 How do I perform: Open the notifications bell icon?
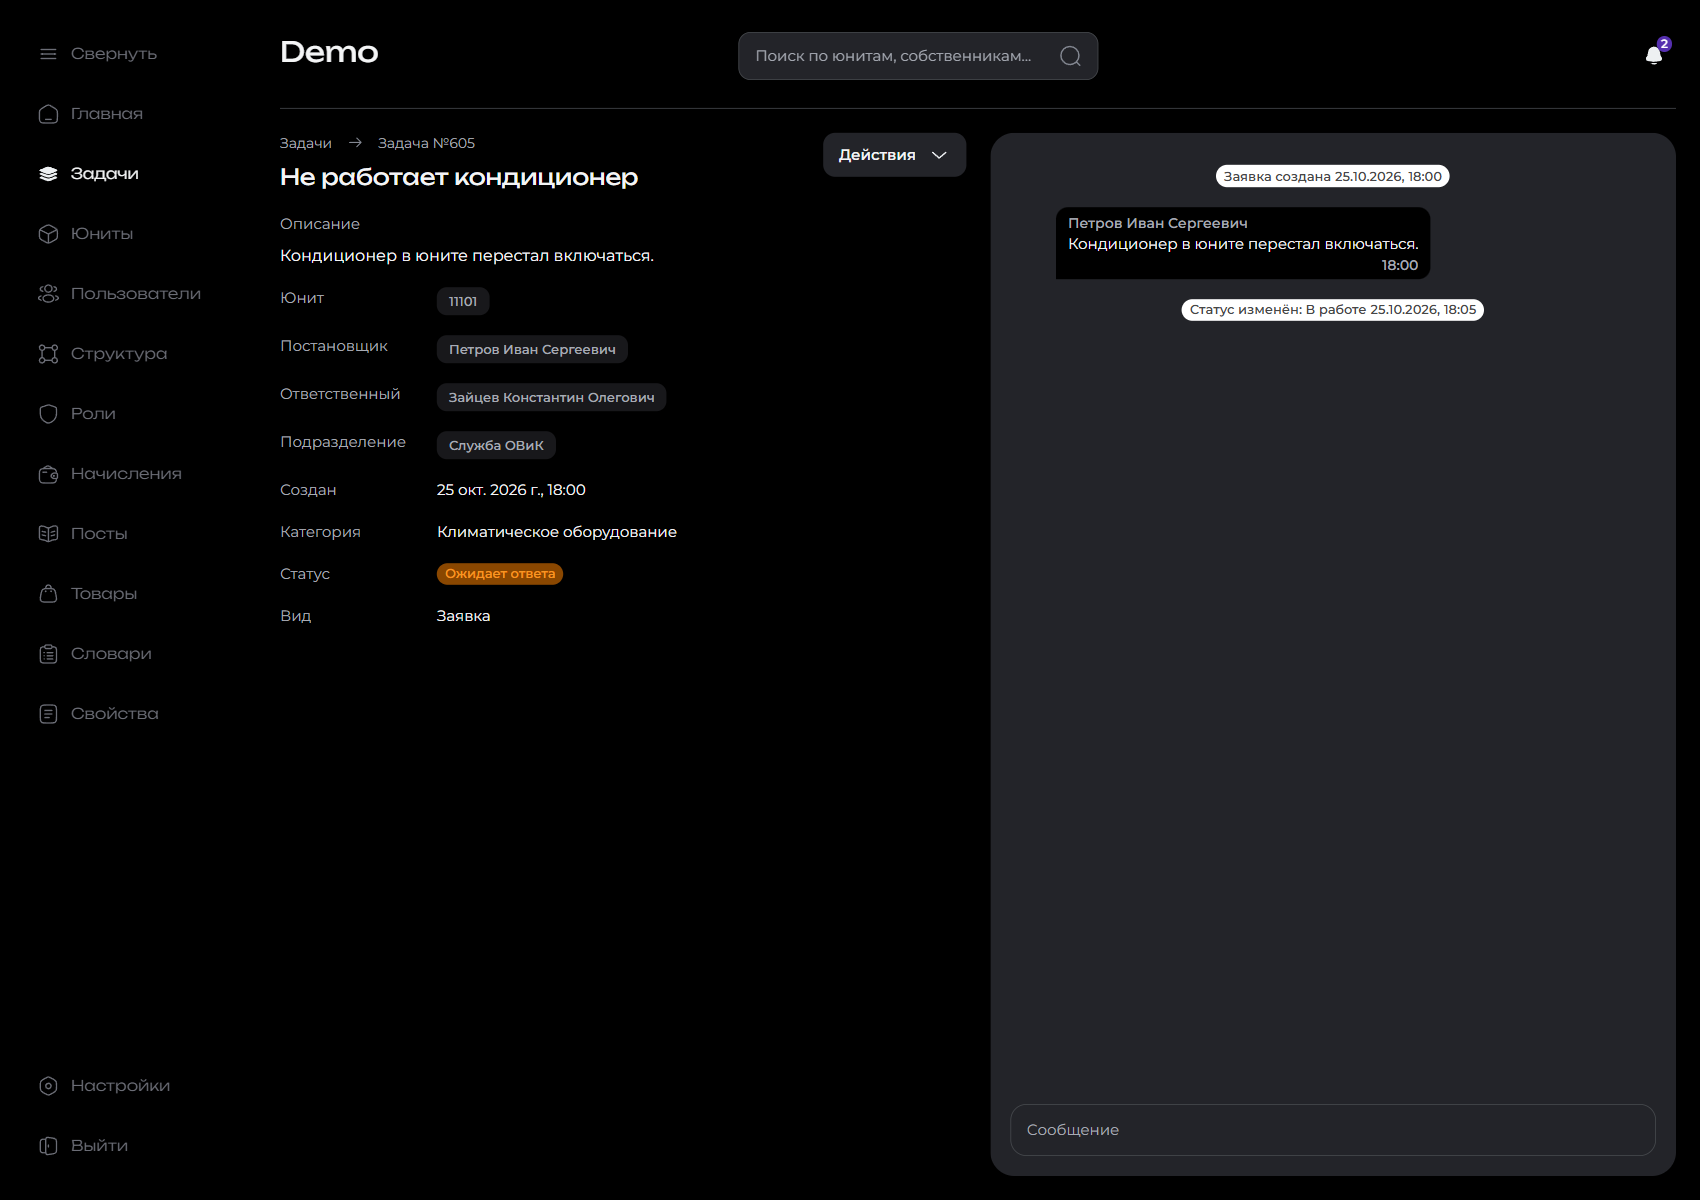click(x=1654, y=55)
